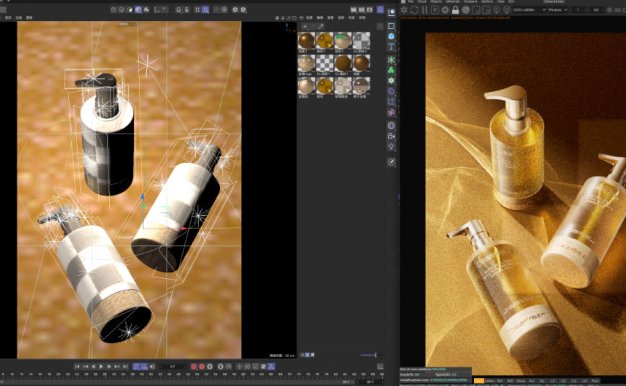Viewport: 626px width, 386px height.
Task: Open the File menu in Live Viewer
Action: pyautogui.click(x=410, y=2)
